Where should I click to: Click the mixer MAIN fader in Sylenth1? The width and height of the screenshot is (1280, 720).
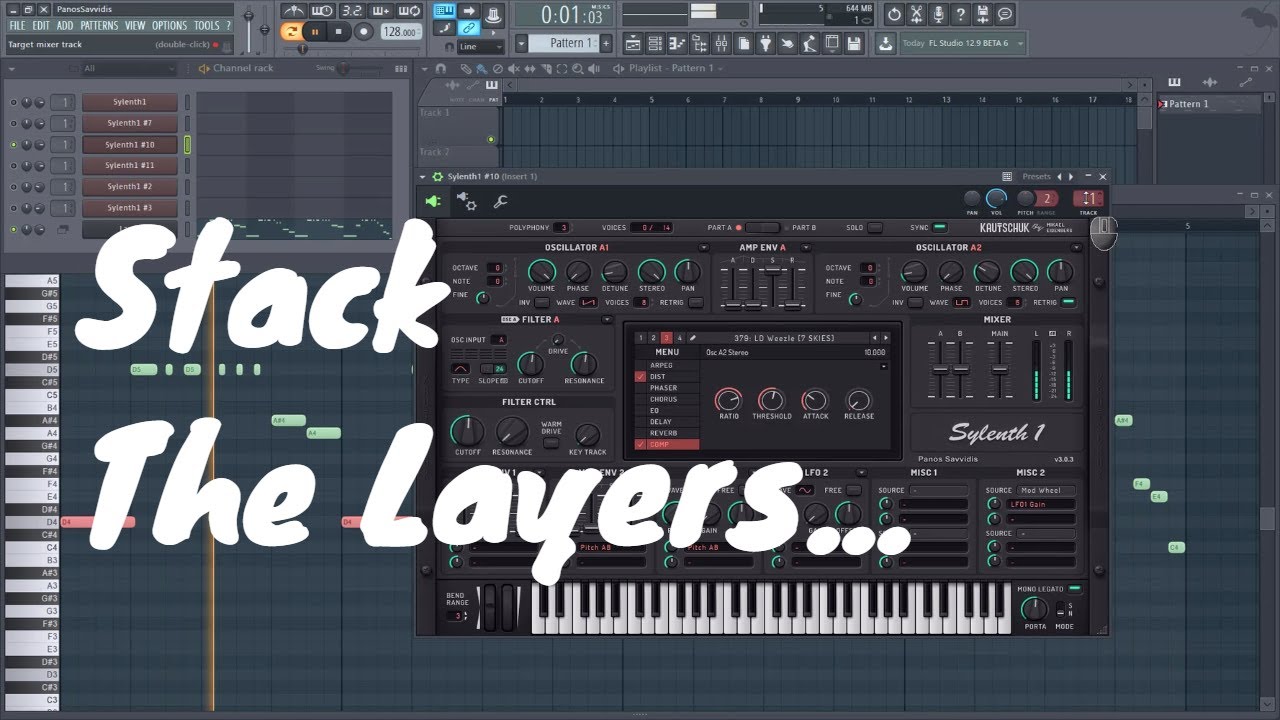point(999,369)
